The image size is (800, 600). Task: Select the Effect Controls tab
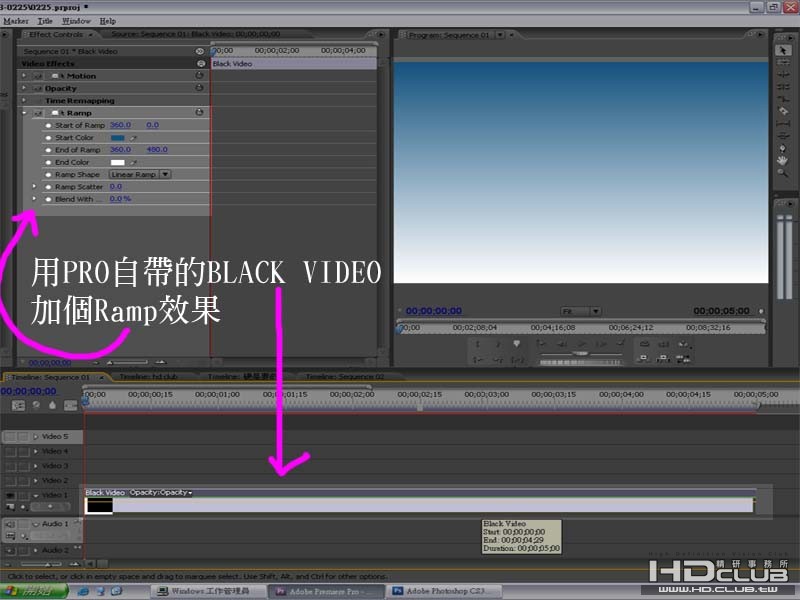pos(56,34)
